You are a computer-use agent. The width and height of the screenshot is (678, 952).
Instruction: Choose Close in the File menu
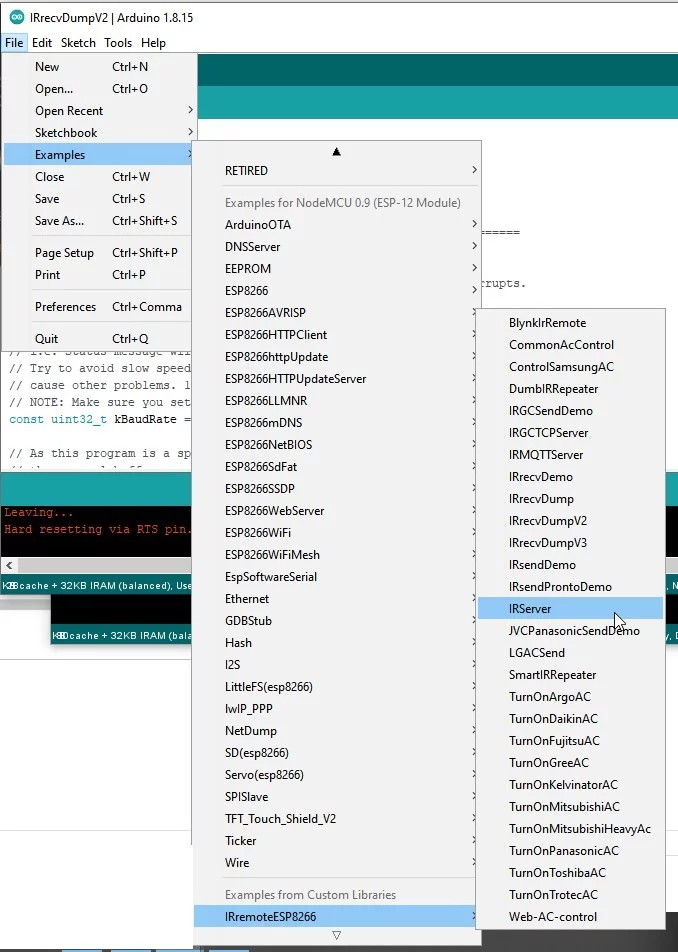[x=98, y=177]
